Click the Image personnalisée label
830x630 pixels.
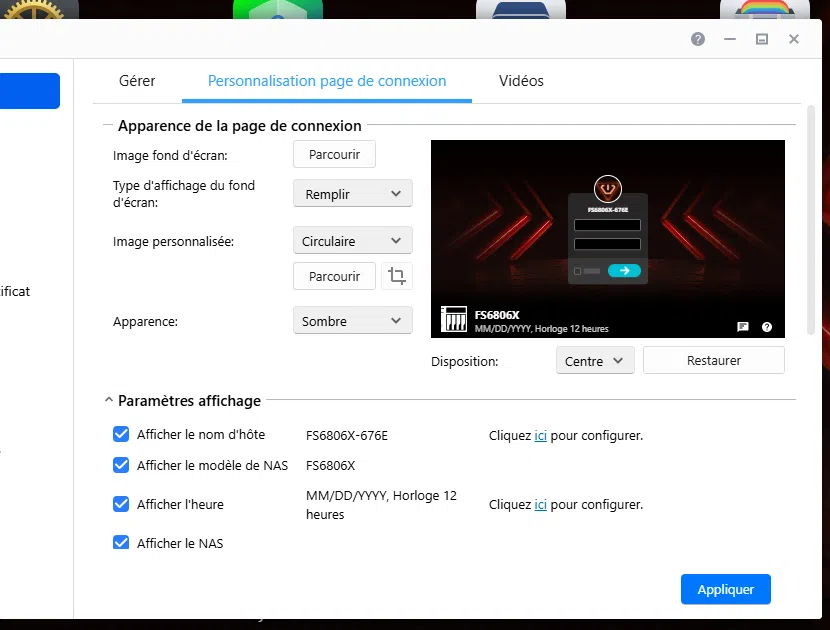[x=173, y=242]
